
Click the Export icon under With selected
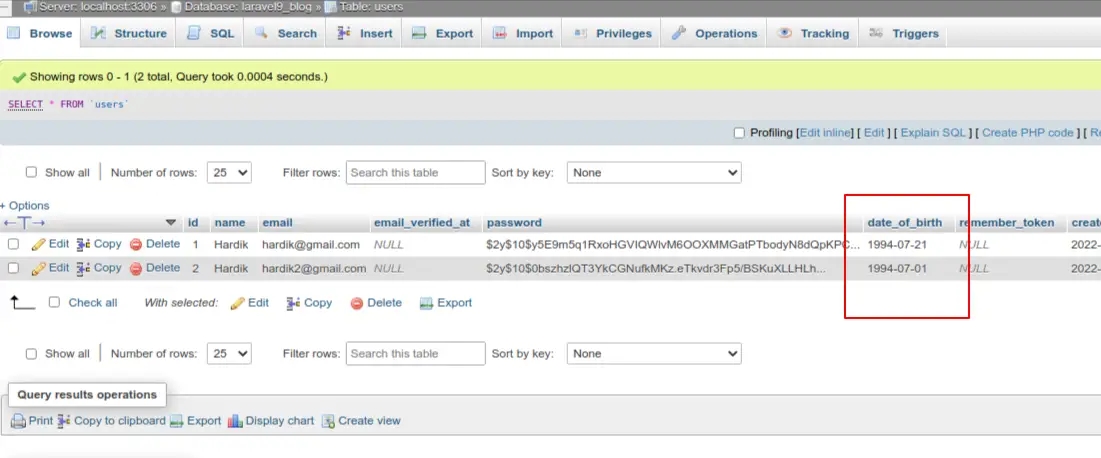coord(426,303)
